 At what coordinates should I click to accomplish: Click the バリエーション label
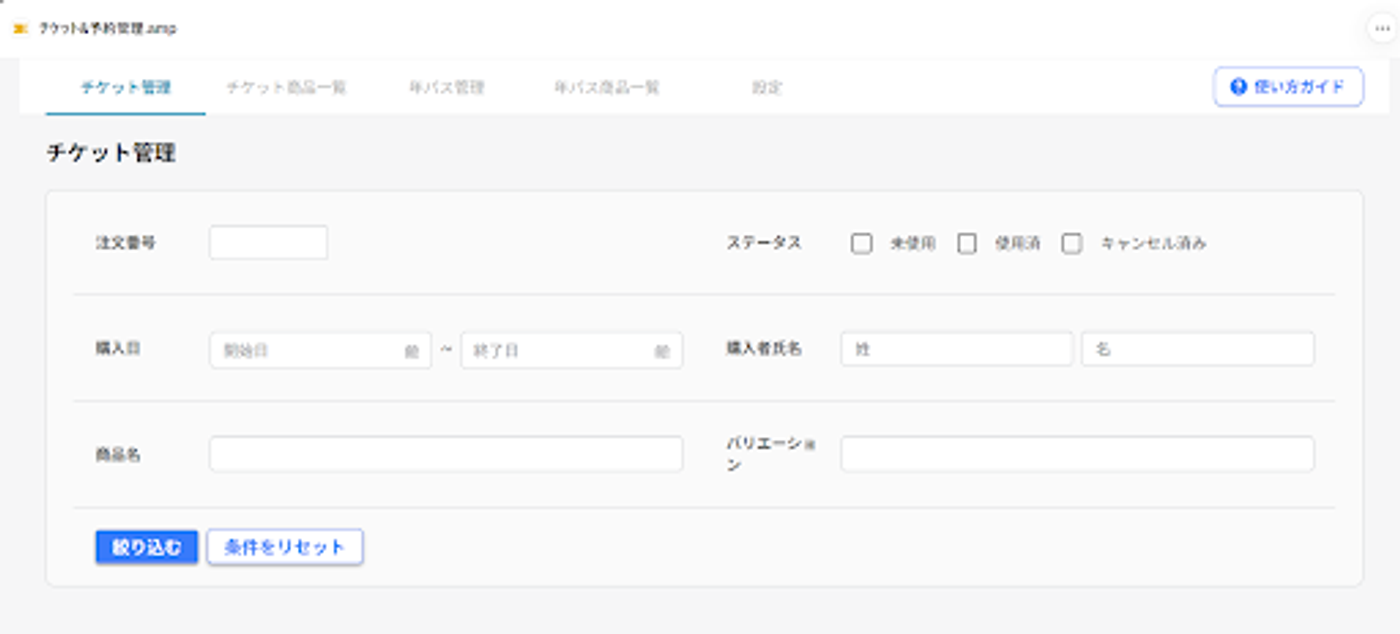[x=771, y=454]
